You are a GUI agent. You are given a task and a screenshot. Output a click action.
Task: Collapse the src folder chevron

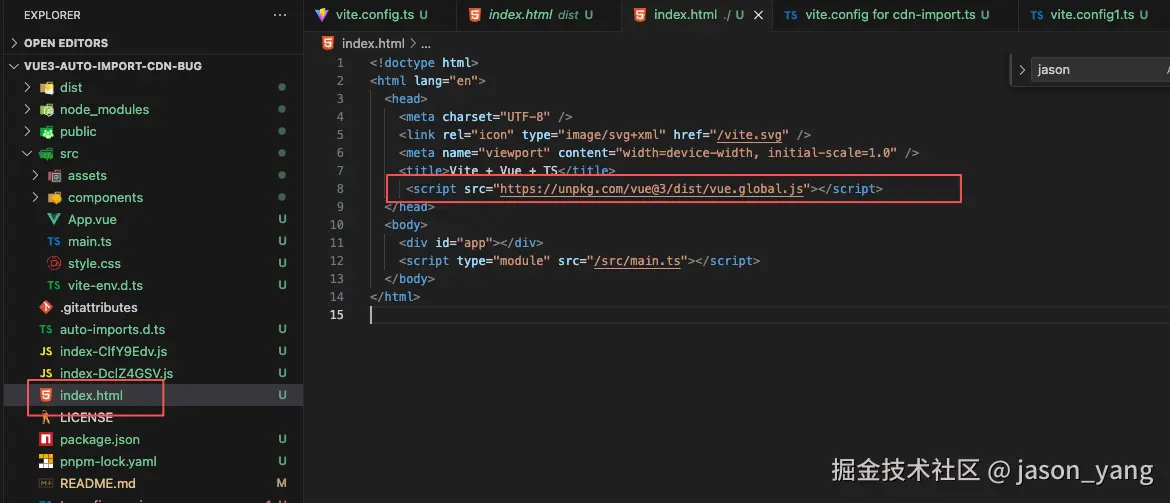click(x=28, y=154)
